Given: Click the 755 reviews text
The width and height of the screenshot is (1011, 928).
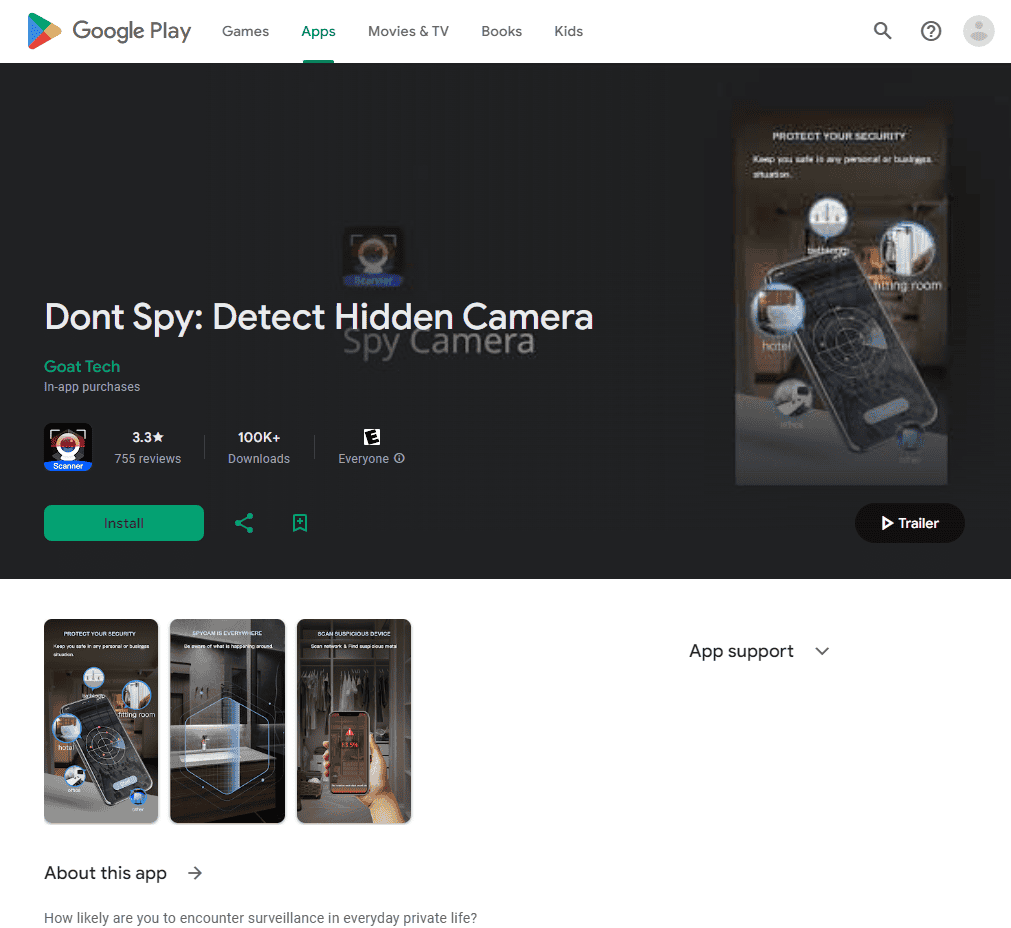Looking at the screenshot, I should click(x=148, y=459).
